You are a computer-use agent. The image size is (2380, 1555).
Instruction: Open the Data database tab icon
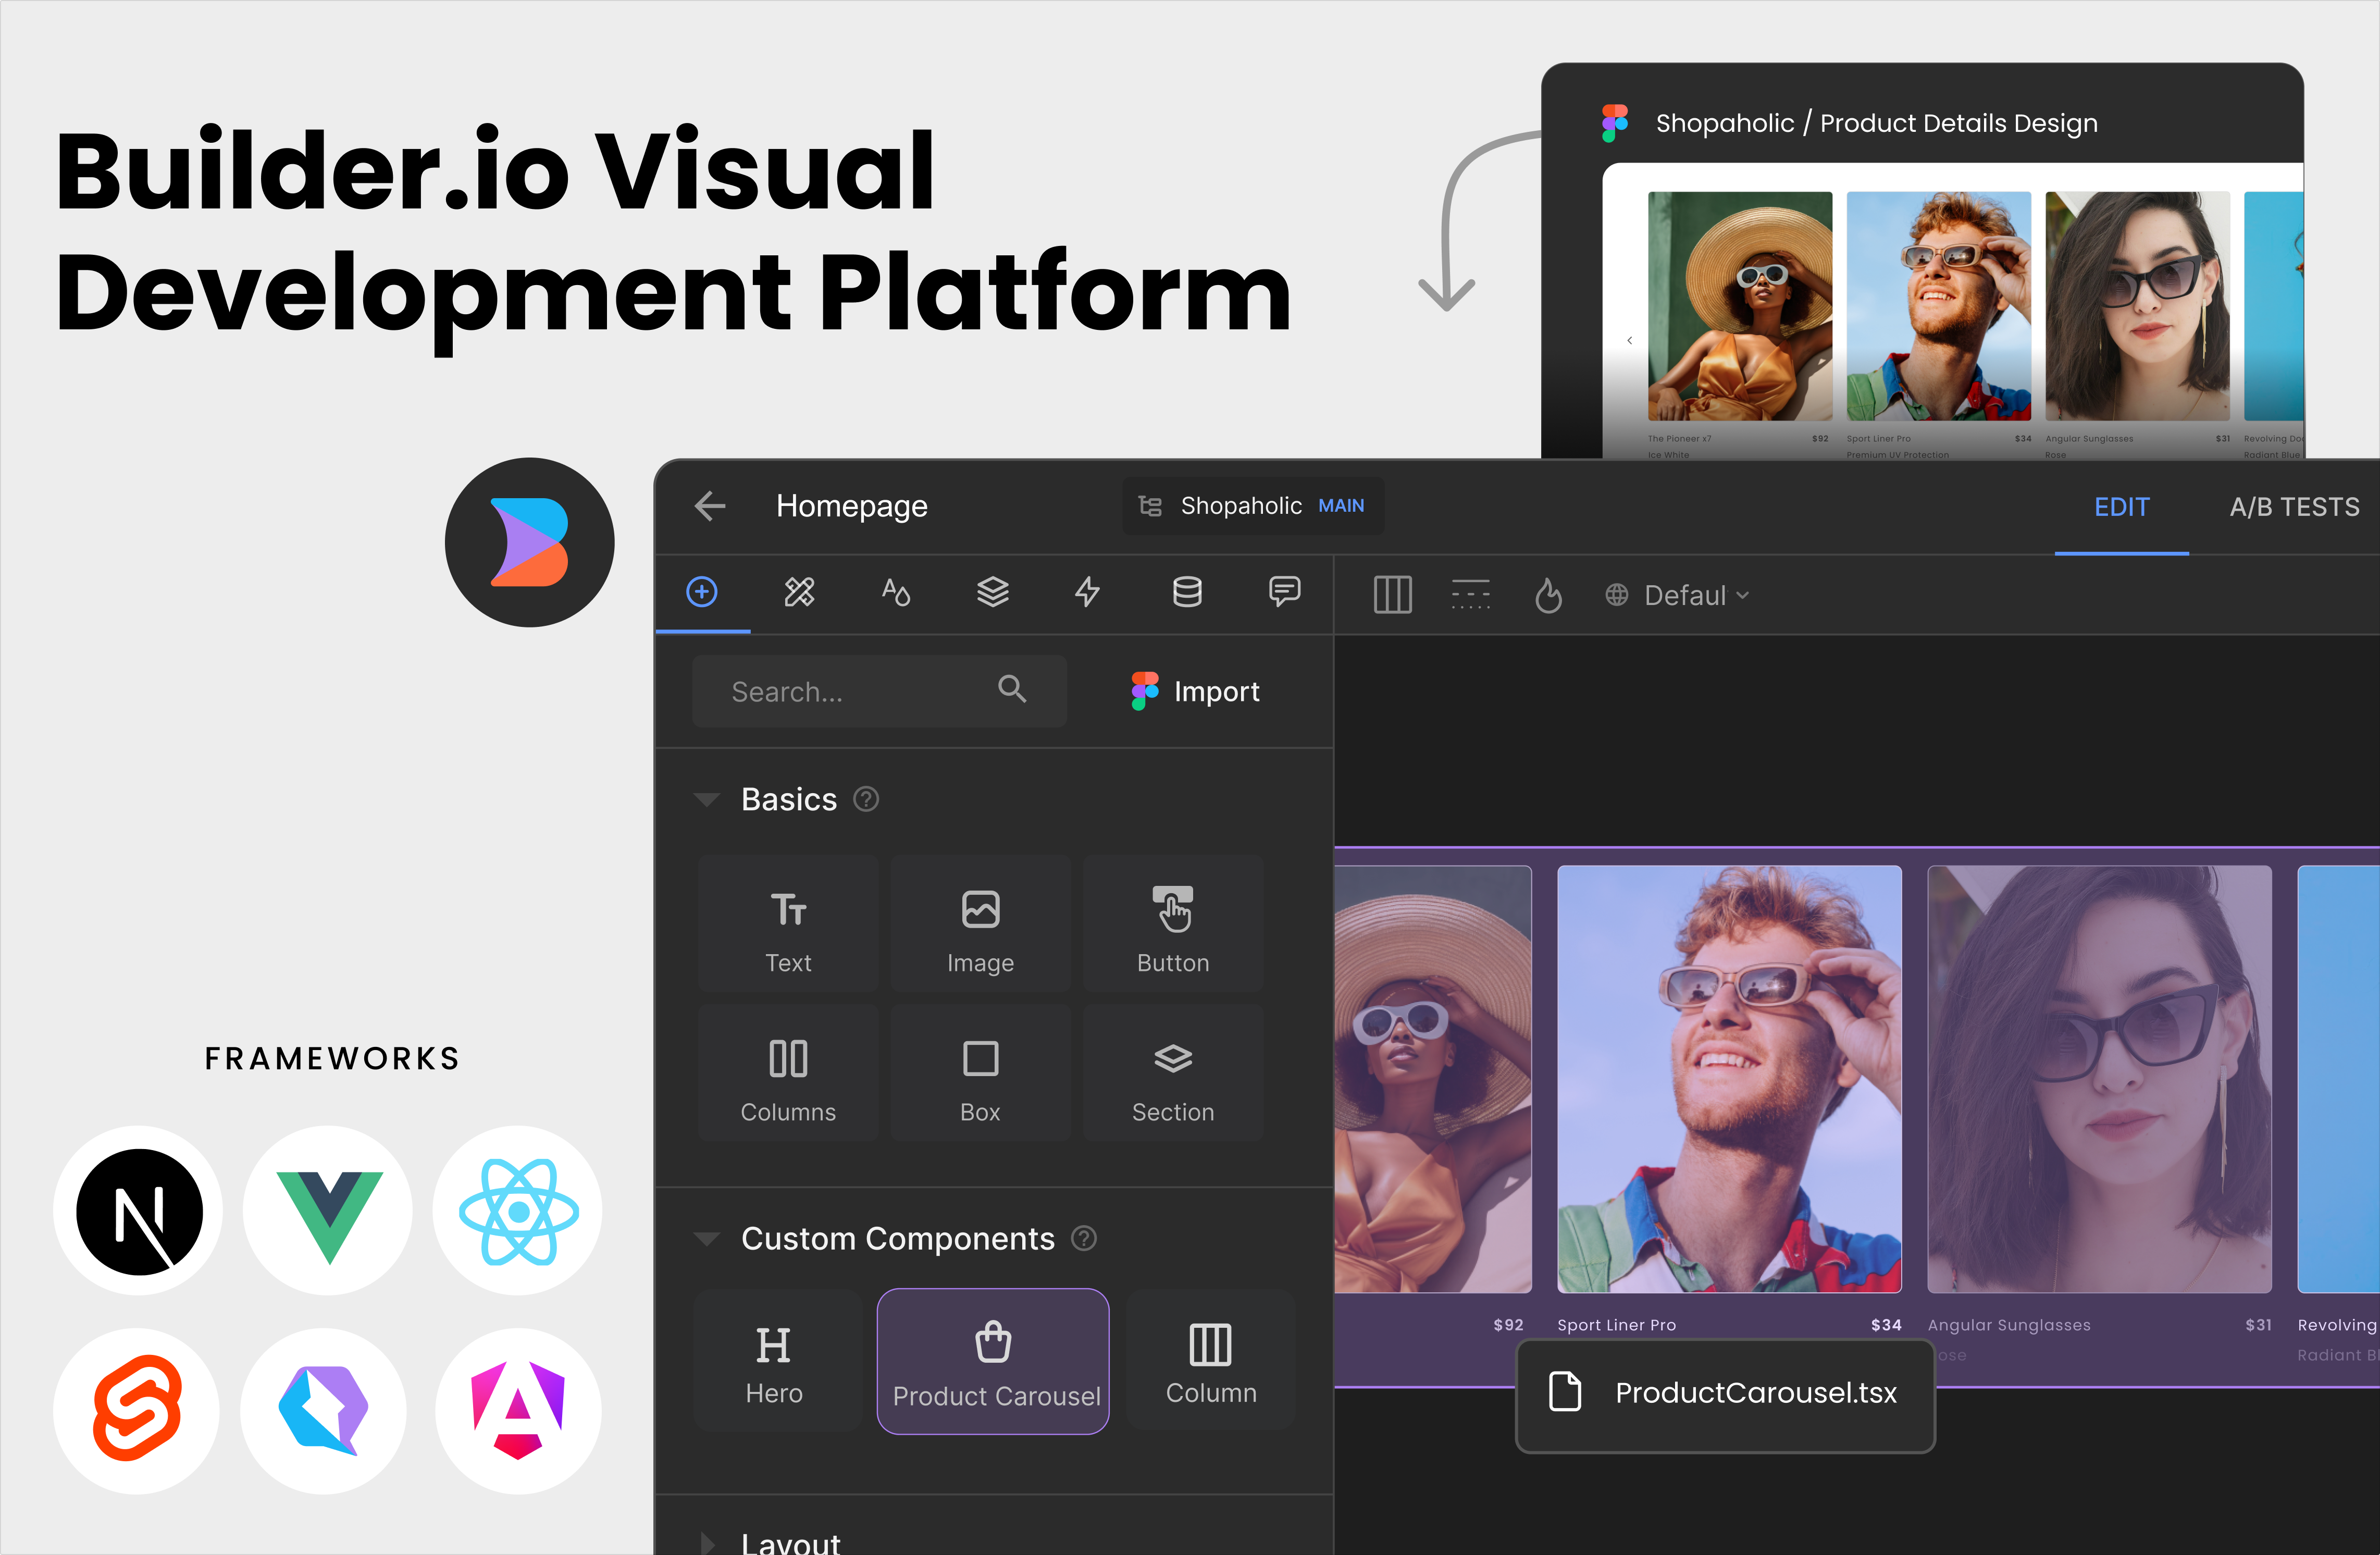click(x=1187, y=592)
